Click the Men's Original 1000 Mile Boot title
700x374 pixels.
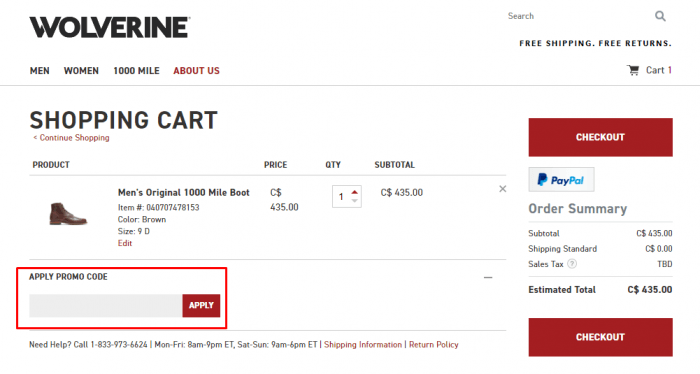(x=183, y=193)
